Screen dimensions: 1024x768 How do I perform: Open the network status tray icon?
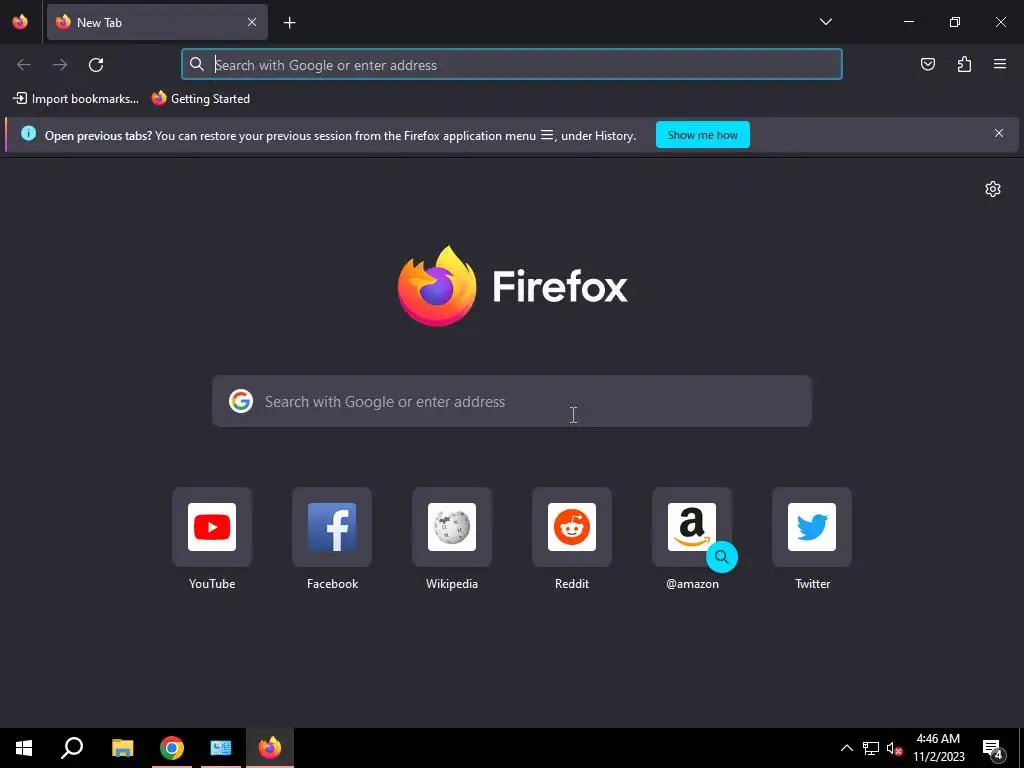click(x=871, y=748)
